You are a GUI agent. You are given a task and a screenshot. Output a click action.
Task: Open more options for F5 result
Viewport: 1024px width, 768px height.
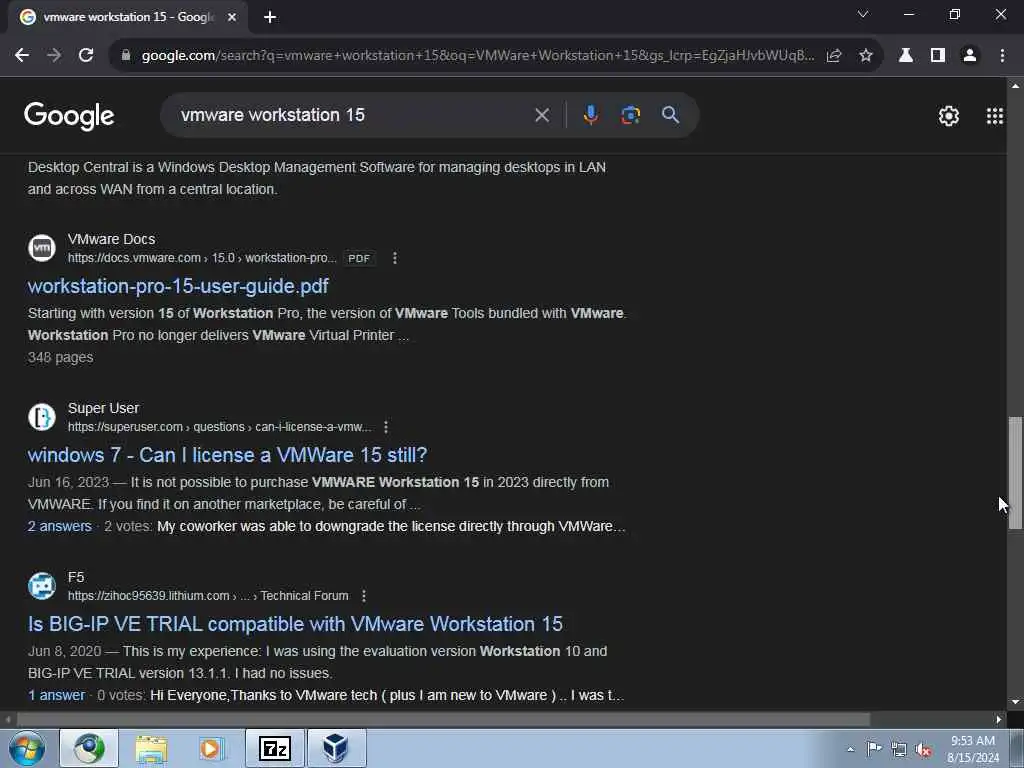(364, 596)
